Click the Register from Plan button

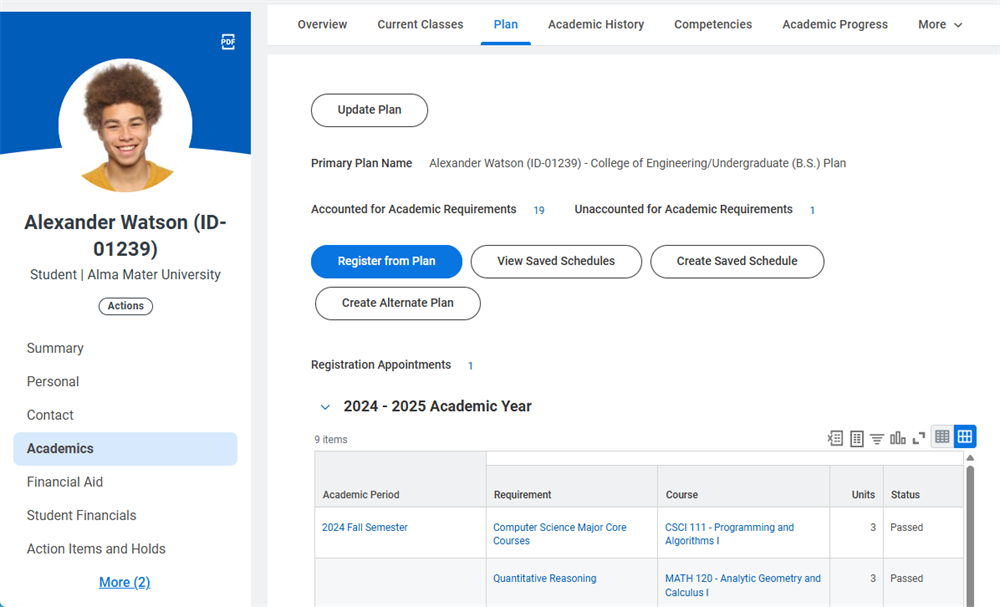click(386, 261)
